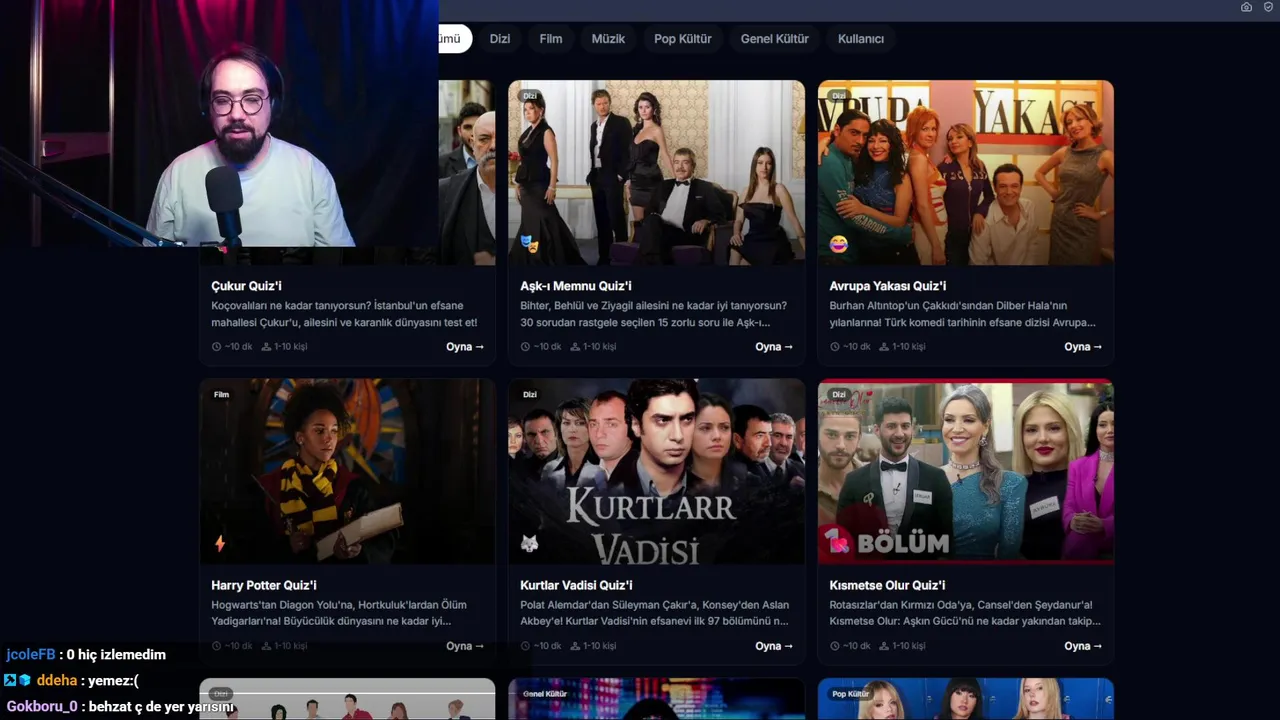Open the Kullanıcı tab
Image resolution: width=1280 pixels, height=720 pixels.
pyautogui.click(x=861, y=39)
